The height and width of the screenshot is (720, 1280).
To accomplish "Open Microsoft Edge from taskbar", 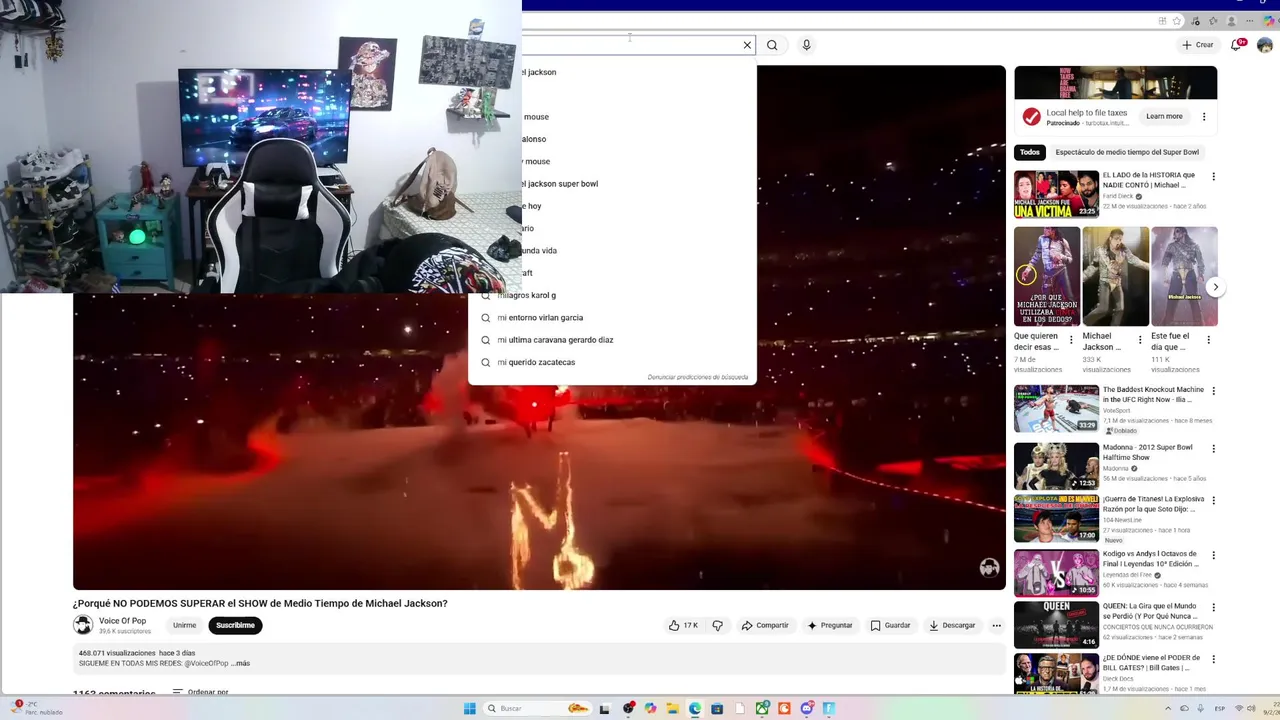I will [695, 709].
